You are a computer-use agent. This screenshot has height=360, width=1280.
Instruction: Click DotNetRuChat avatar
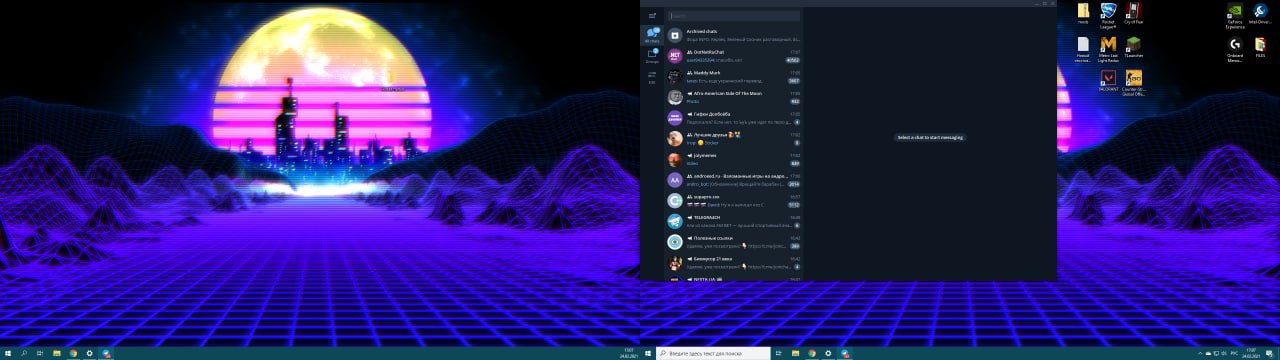click(675, 55)
